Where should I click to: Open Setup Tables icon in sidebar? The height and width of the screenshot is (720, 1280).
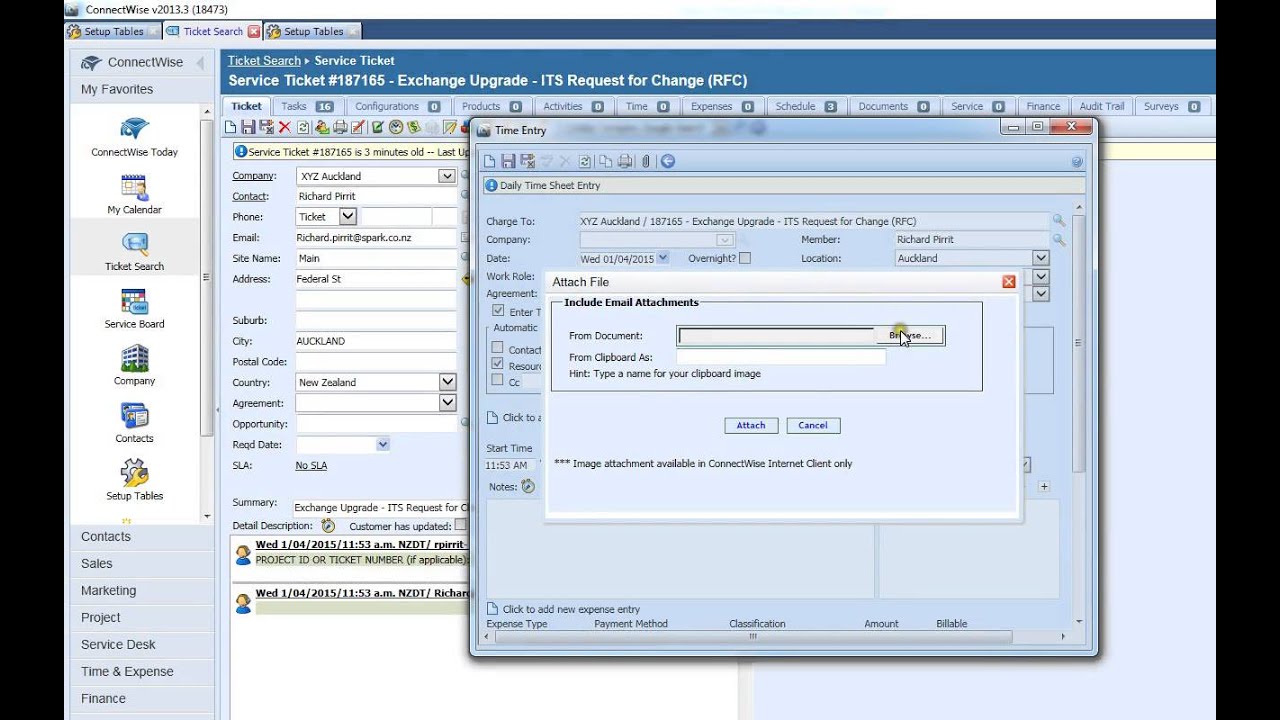coord(134,480)
